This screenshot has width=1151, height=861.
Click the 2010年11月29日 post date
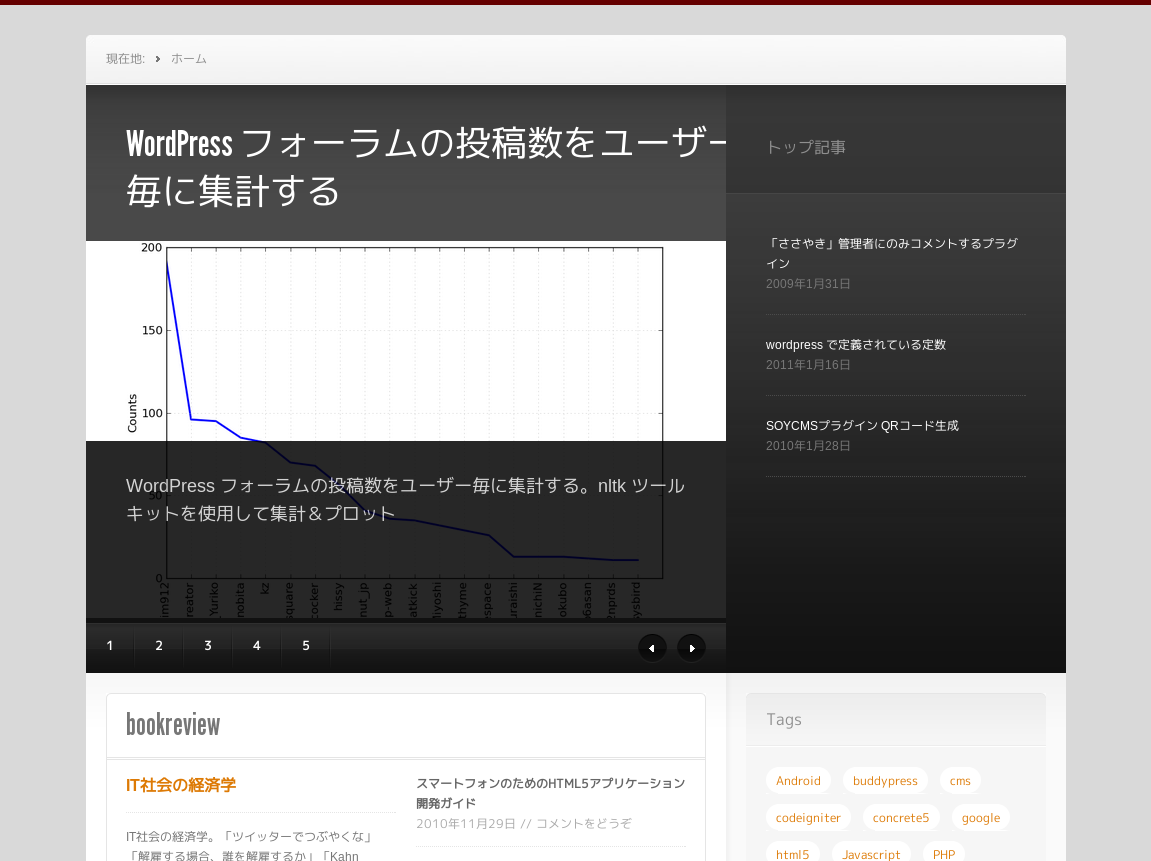coord(466,824)
